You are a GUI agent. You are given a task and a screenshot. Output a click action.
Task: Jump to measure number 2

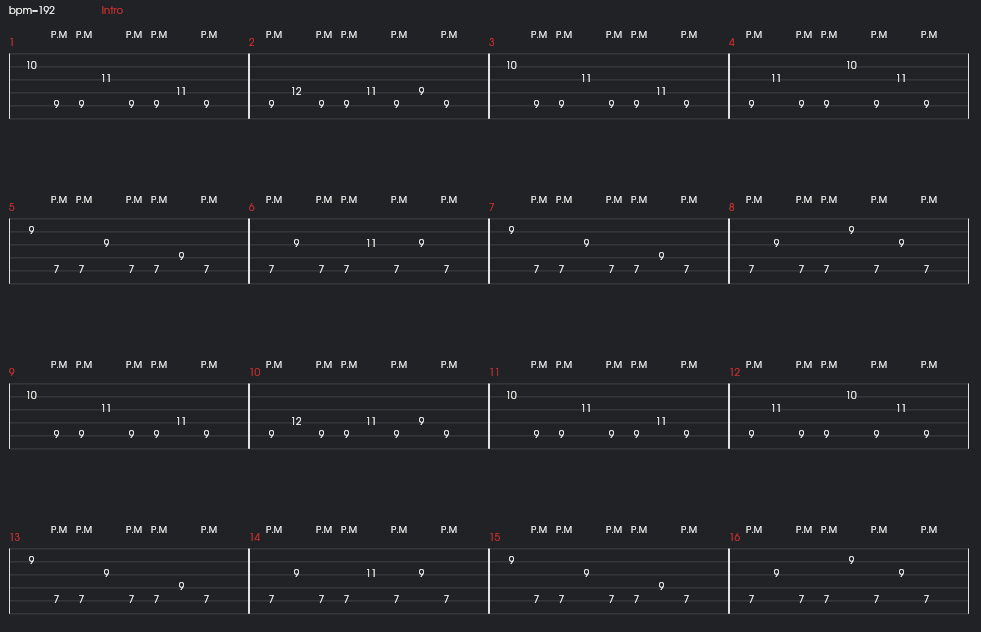tap(252, 42)
